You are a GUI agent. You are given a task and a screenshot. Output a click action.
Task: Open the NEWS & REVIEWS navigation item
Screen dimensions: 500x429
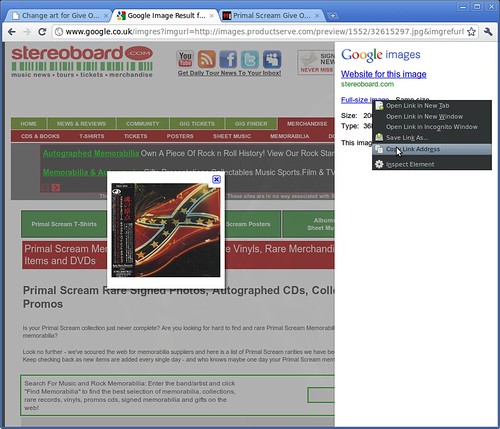pyautogui.click(x=81, y=124)
